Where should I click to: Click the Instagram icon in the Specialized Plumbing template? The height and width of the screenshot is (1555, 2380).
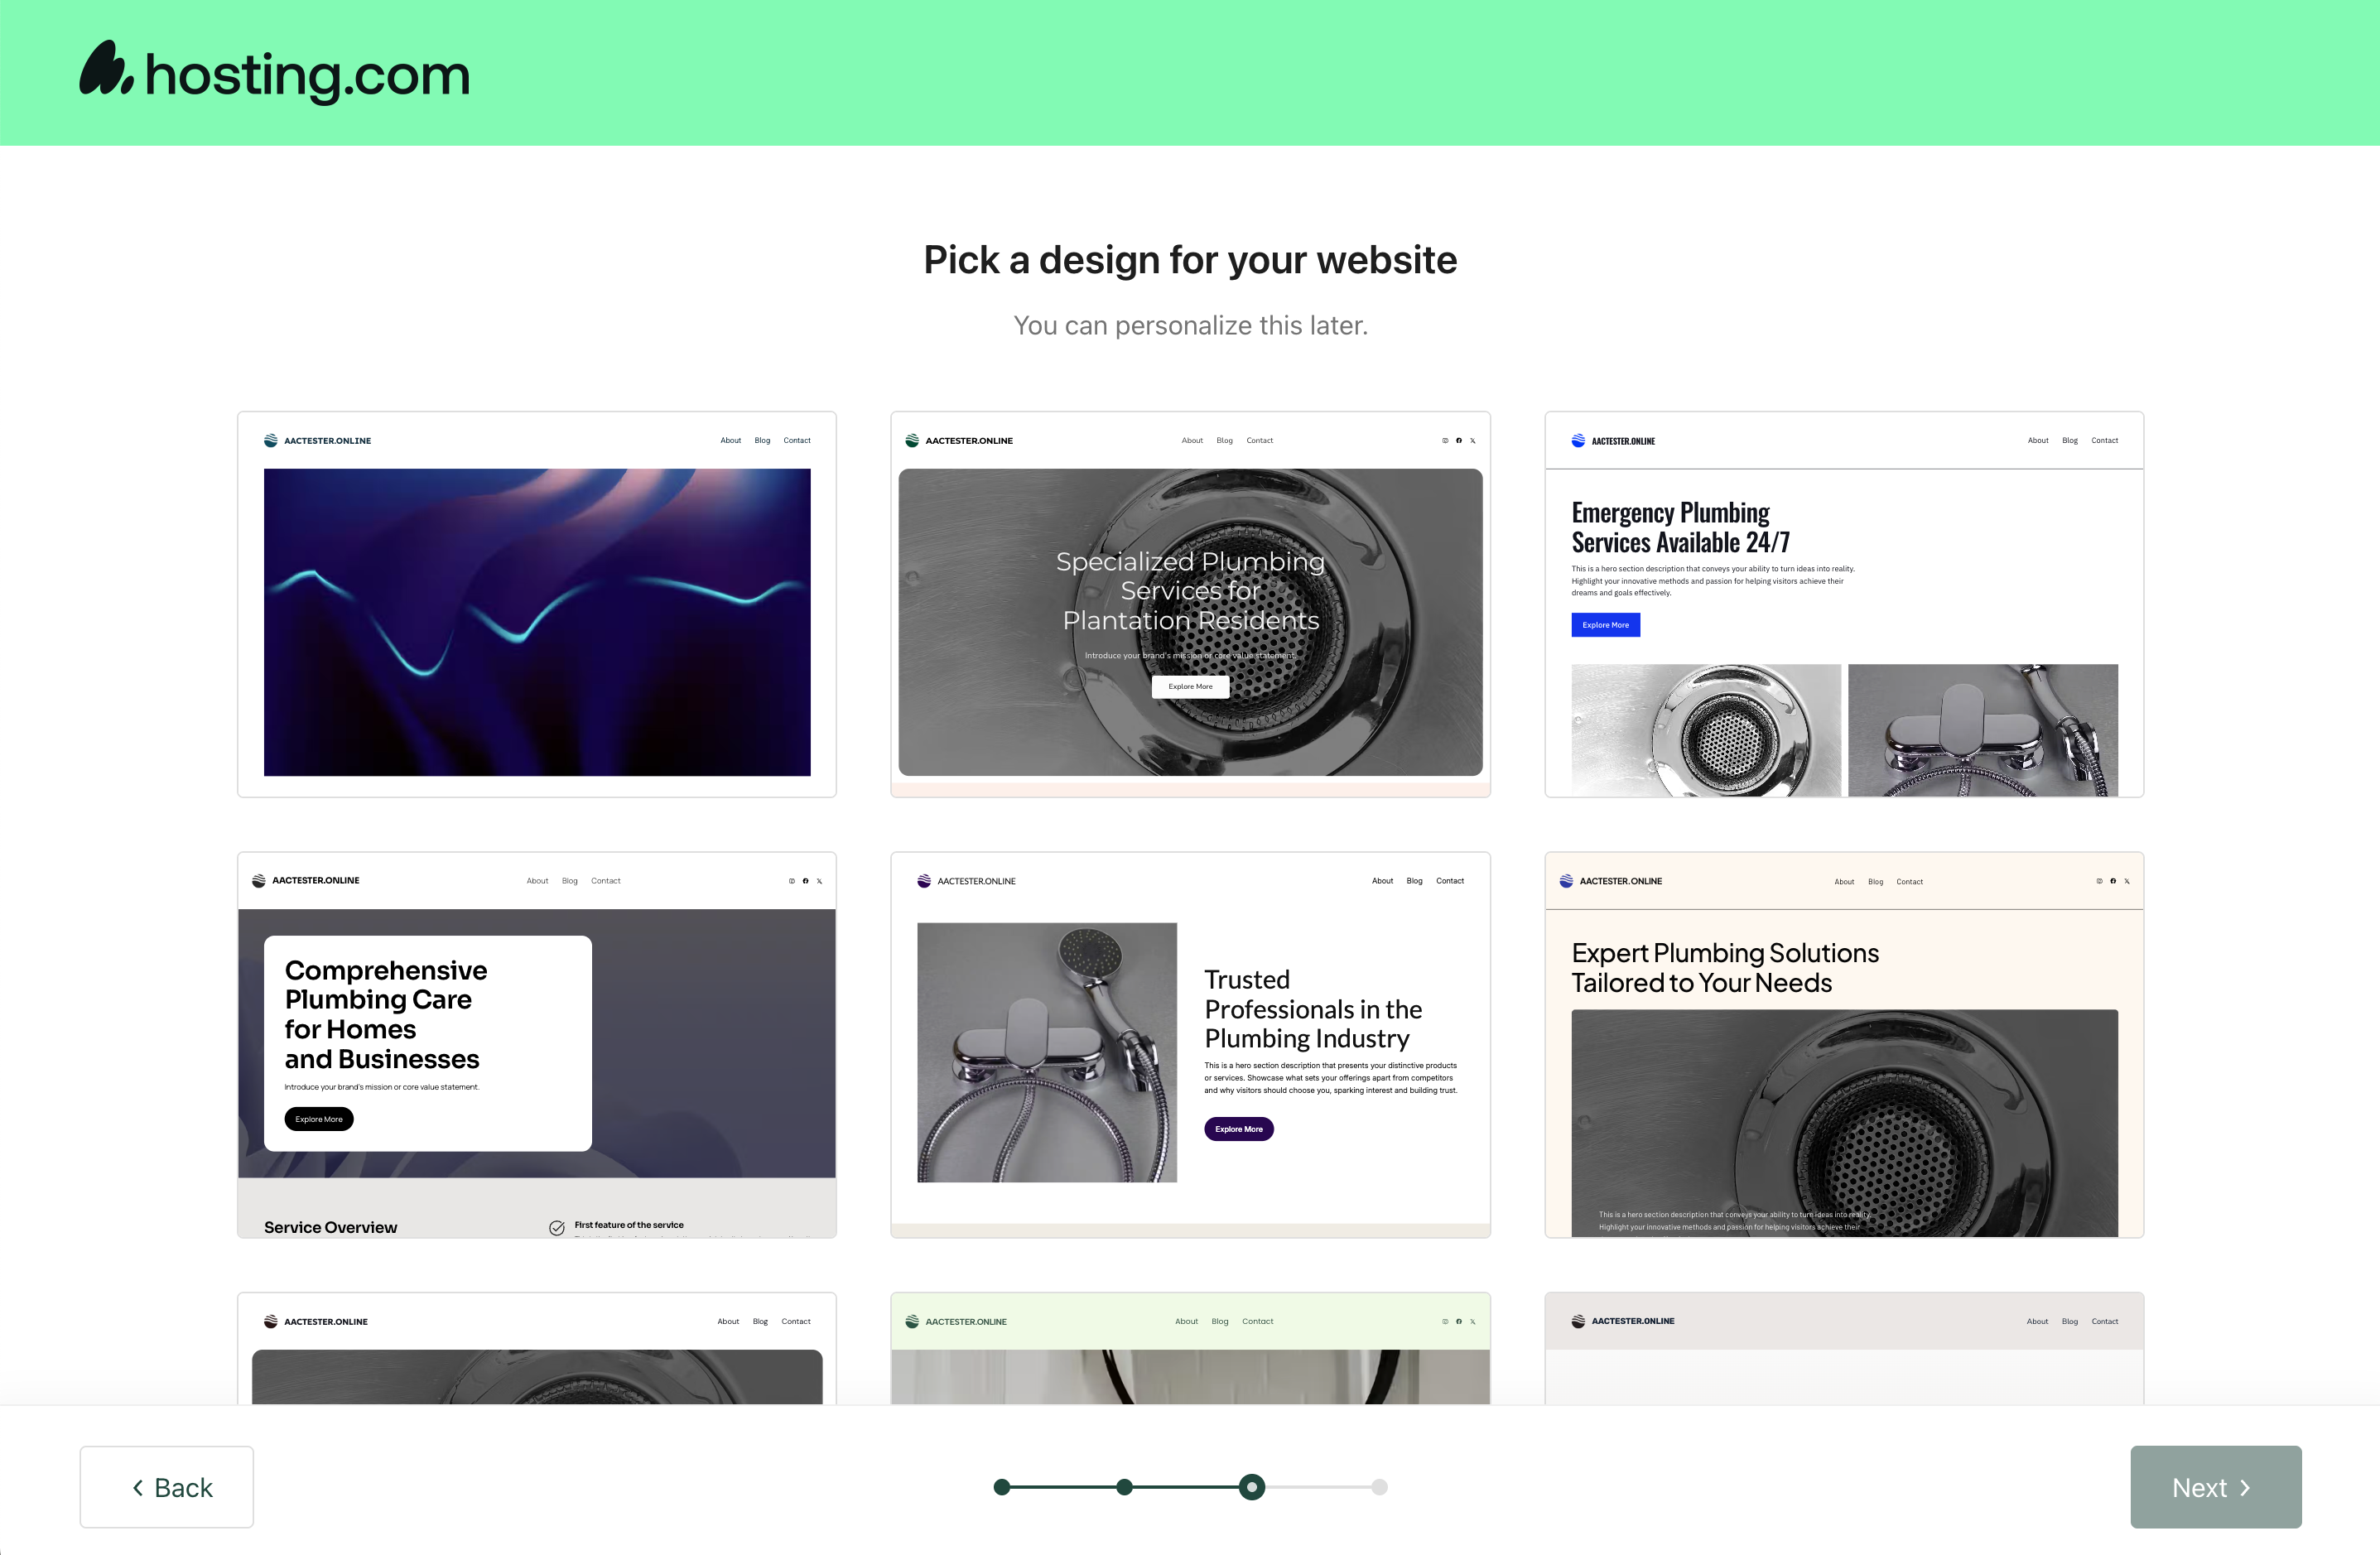(x=1445, y=440)
